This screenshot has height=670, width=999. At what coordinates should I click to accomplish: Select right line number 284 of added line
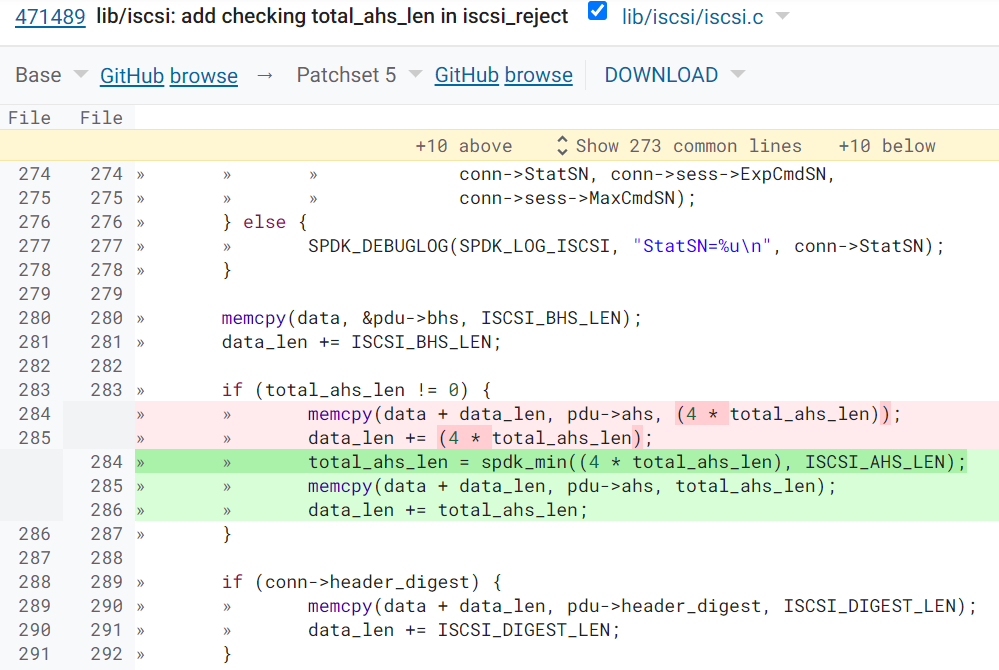(106, 462)
